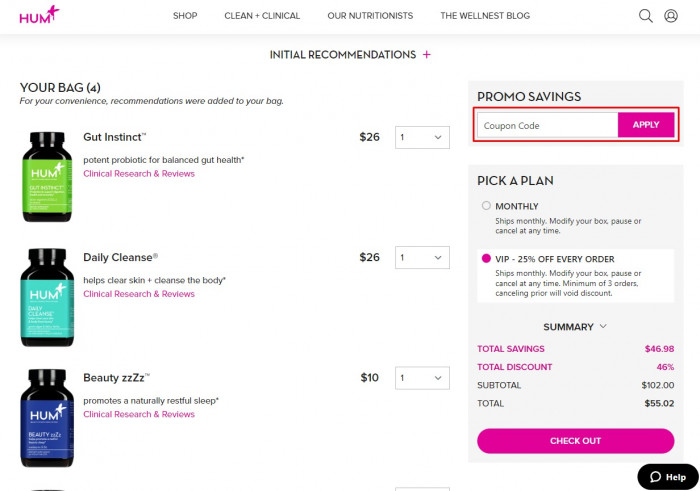700x491 pixels.
Task: Expand Initial Recommendations plus icon
Action: [x=427, y=54]
